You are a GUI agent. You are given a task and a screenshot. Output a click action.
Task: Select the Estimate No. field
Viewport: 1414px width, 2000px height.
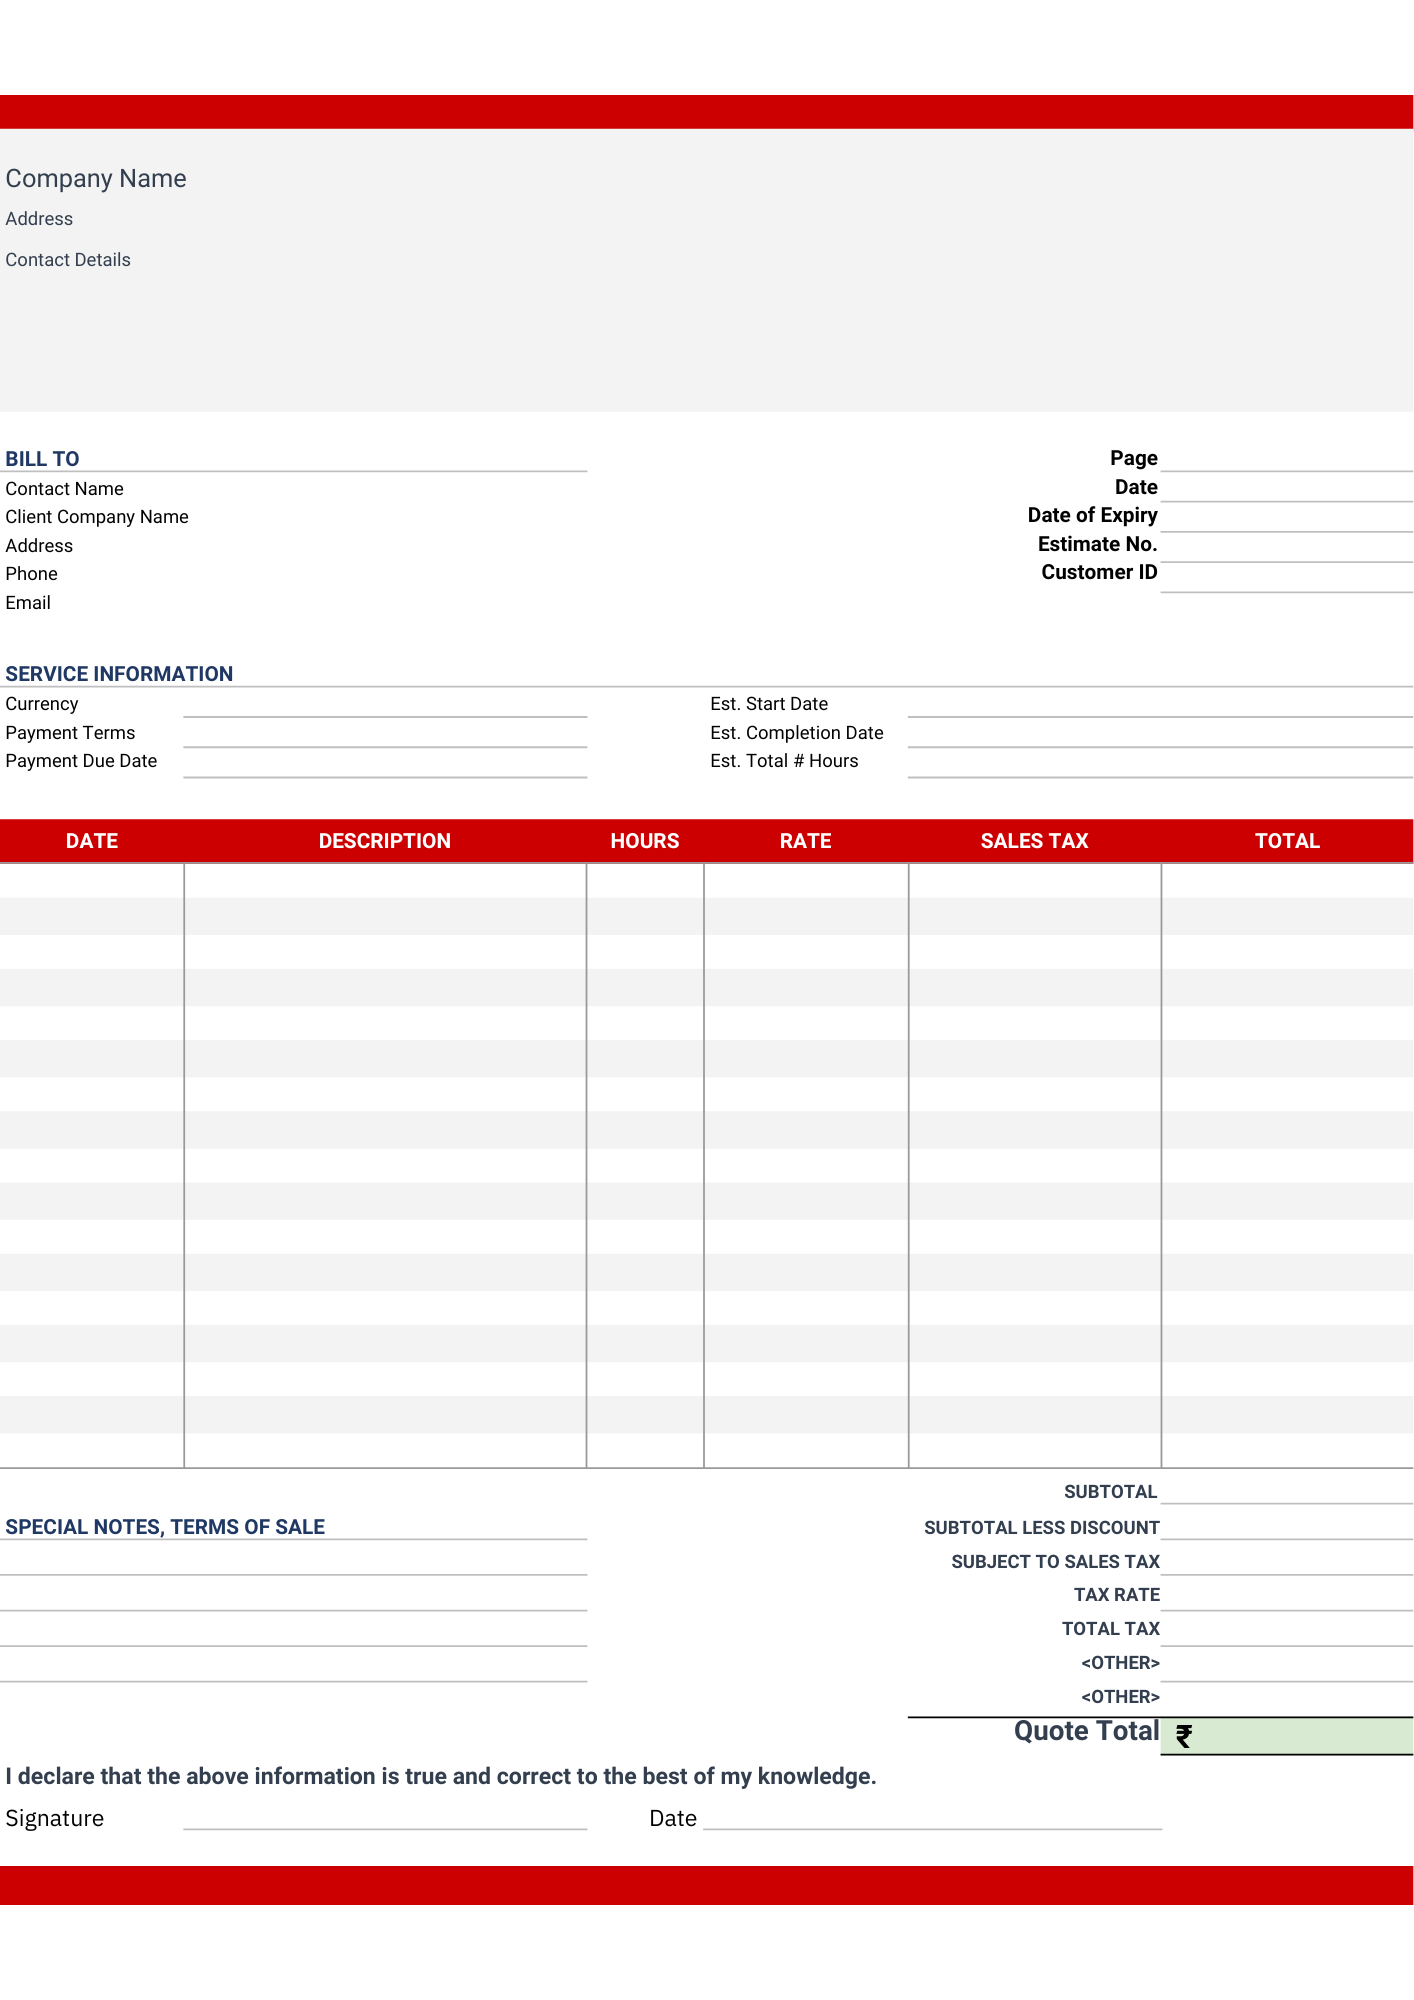pyautogui.click(x=1286, y=546)
